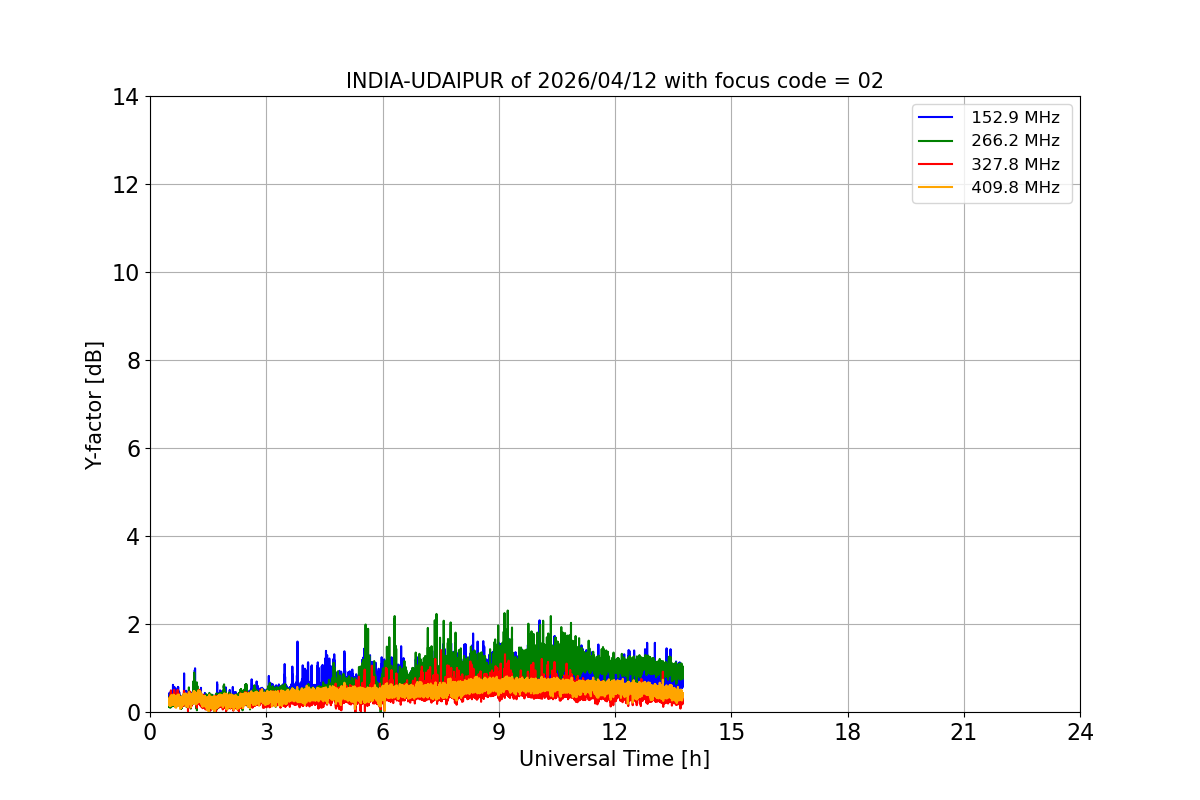Screen dimensions: 1200x800
Task: Click the red 327.8 MHz legend line
Action: pos(936,164)
